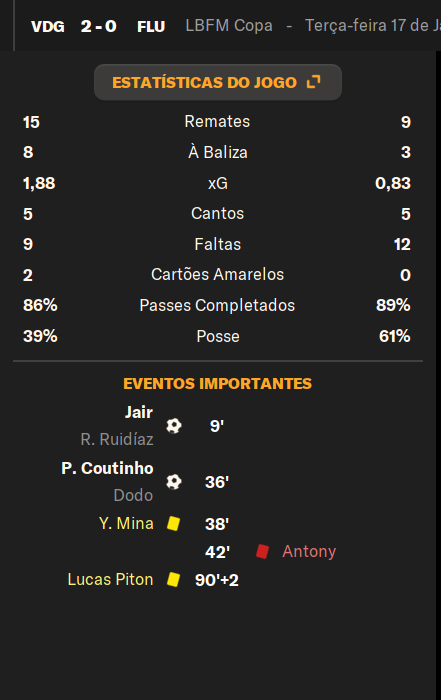441x700 pixels.
Task: Click the goal ball icon at 9'
Action: coord(174,426)
